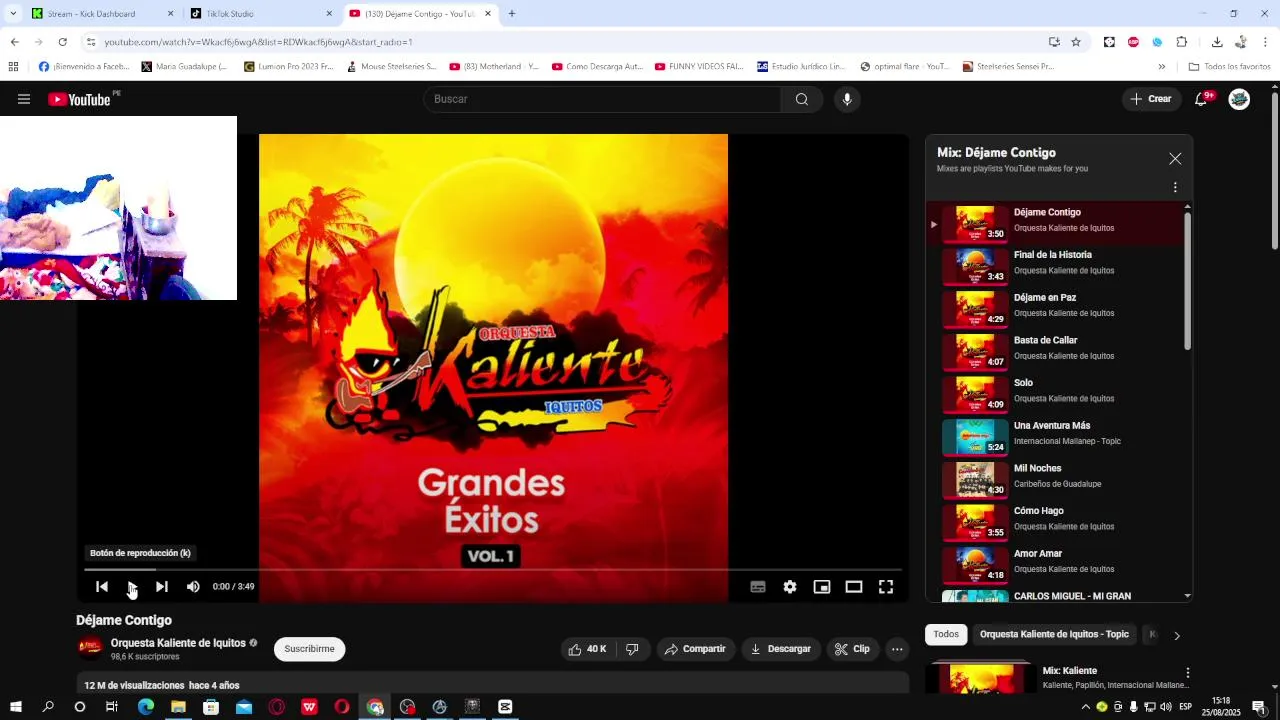Click the Descargar button
The width and height of the screenshot is (1280, 720).
(x=781, y=649)
